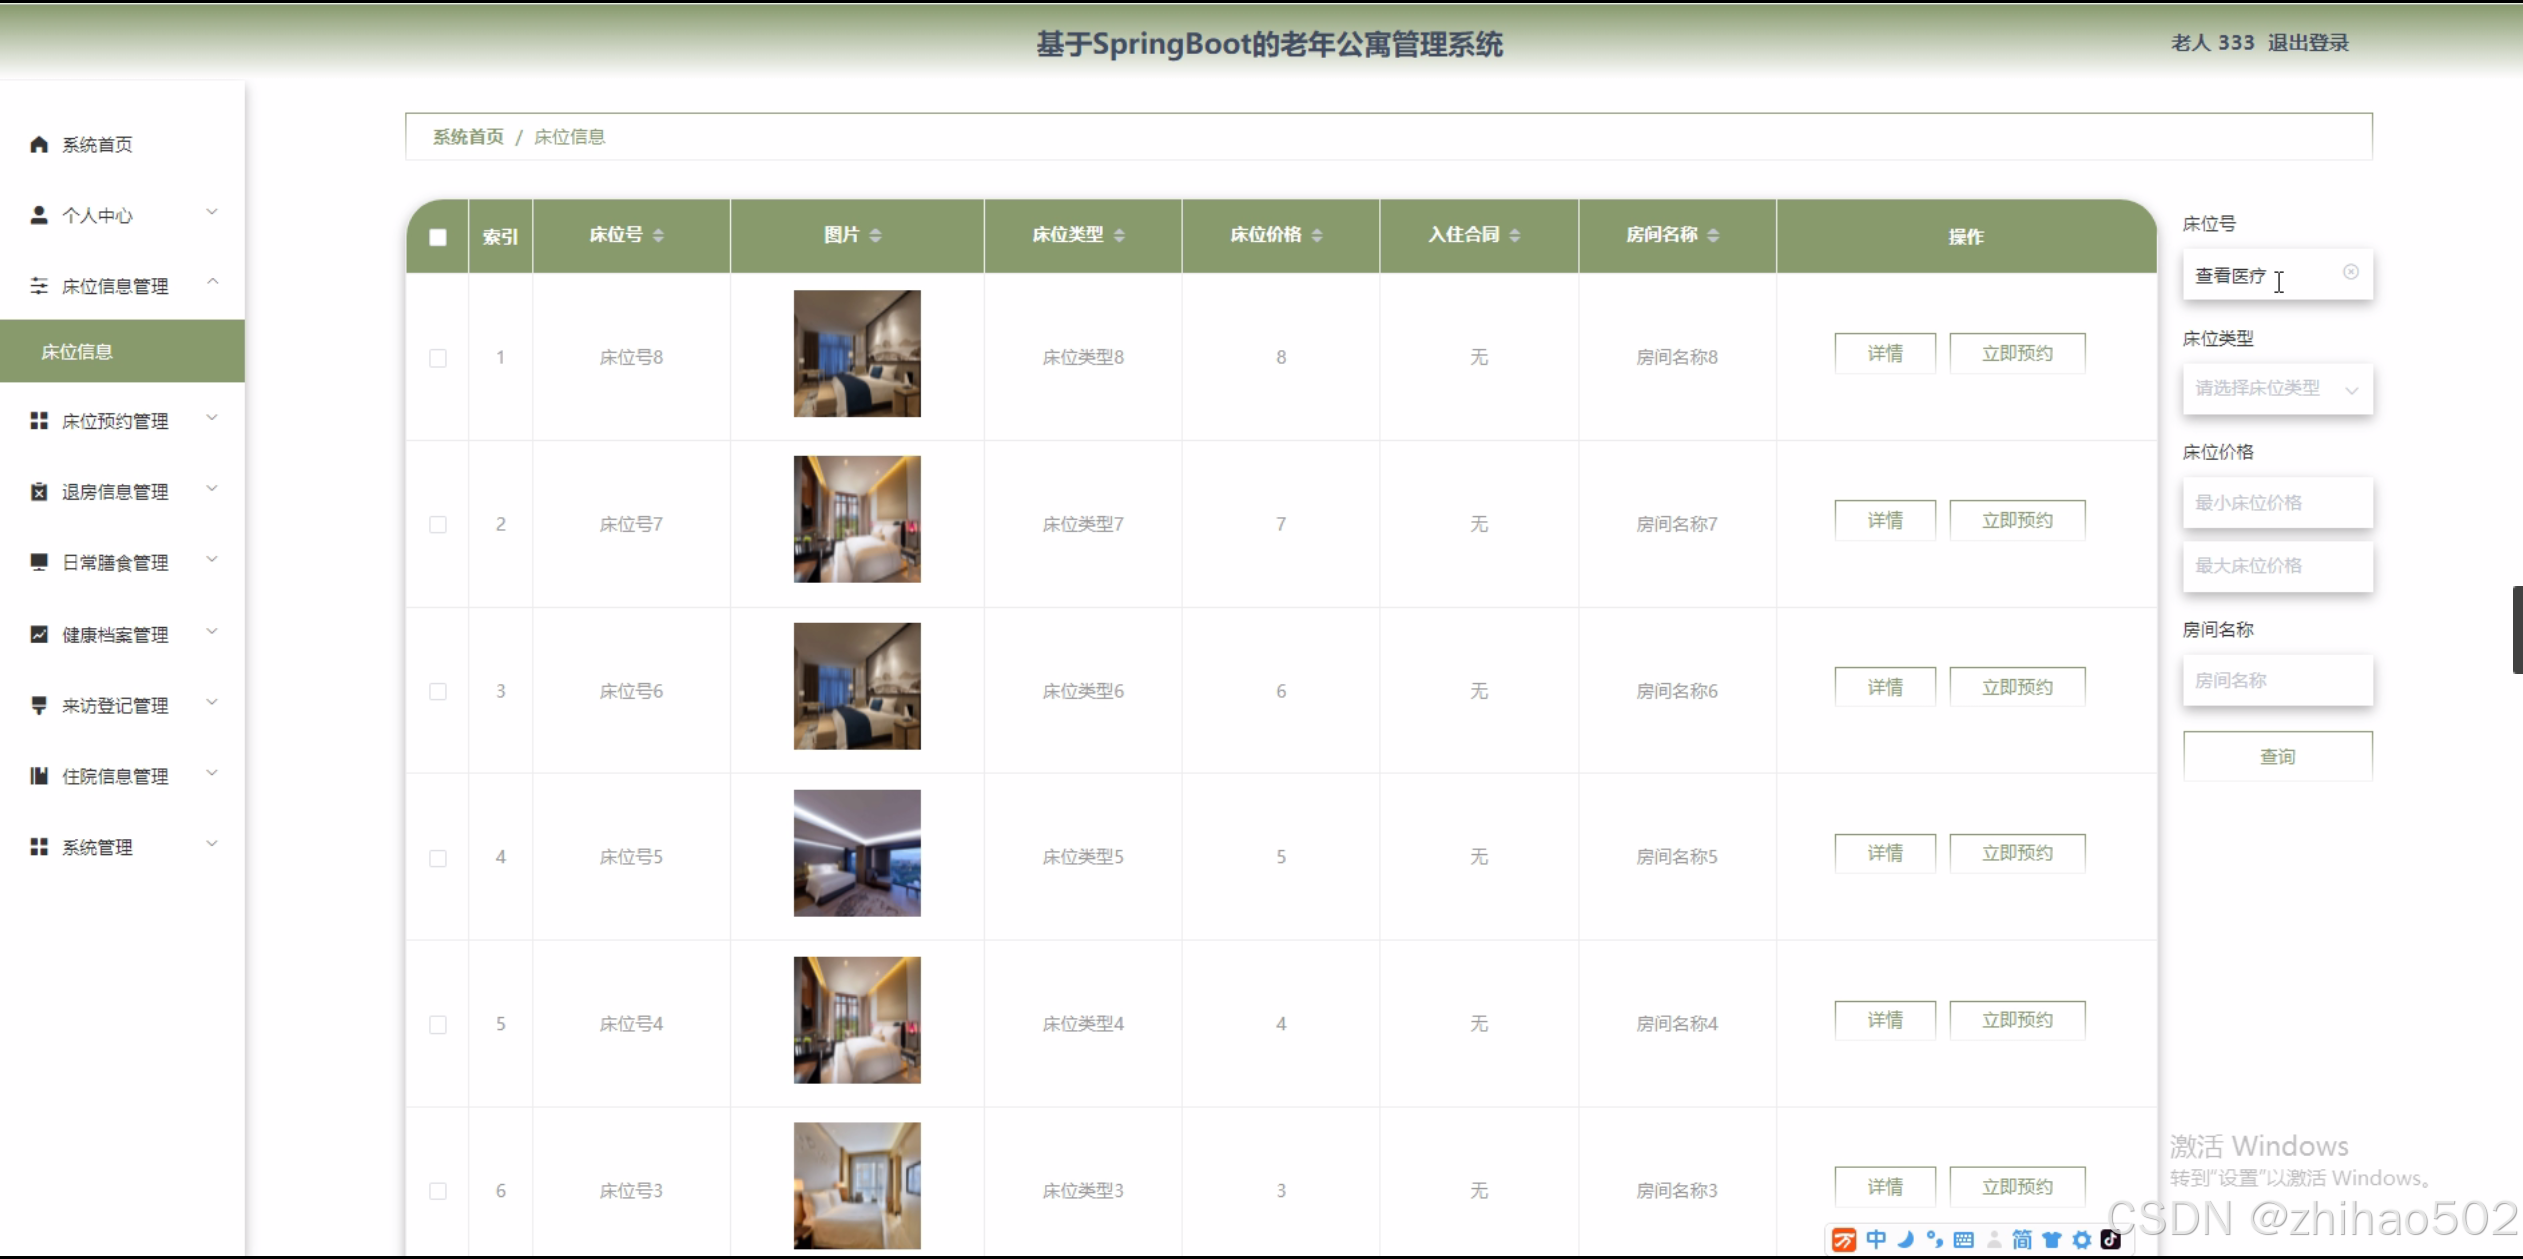View 详情 for 床位号8
Viewport: 2523px width, 1259px height.
tap(1885, 353)
